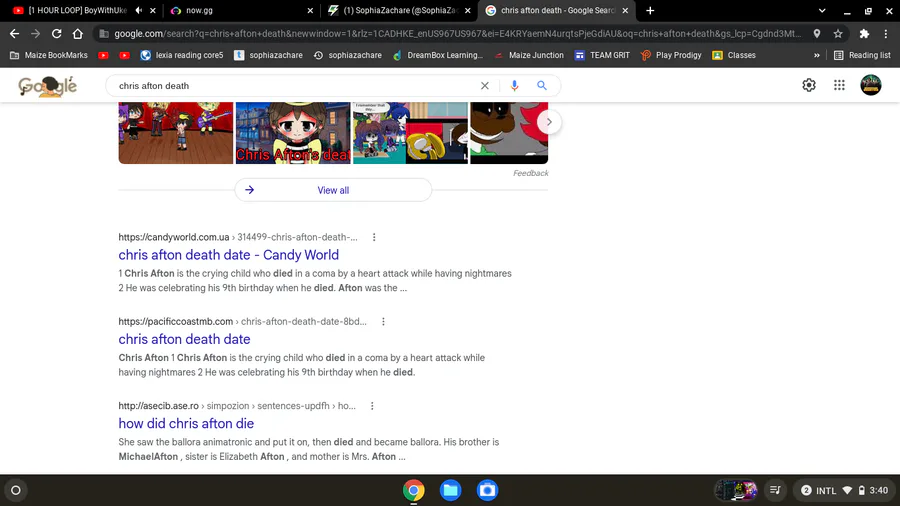Open the holding-space thumbnail from the shelf
Viewport: 900px width, 506px height.
click(736, 490)
